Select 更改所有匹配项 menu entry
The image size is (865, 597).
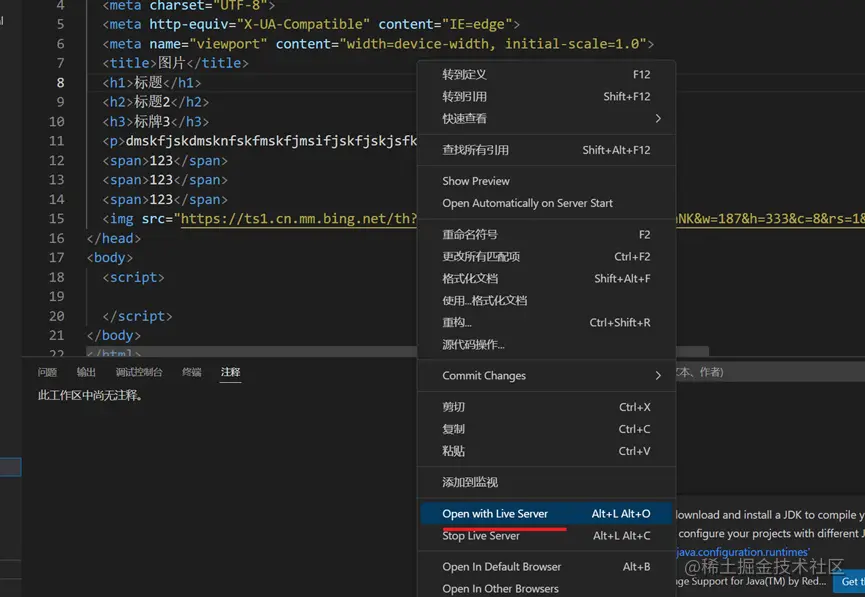(x=546, y=257)
